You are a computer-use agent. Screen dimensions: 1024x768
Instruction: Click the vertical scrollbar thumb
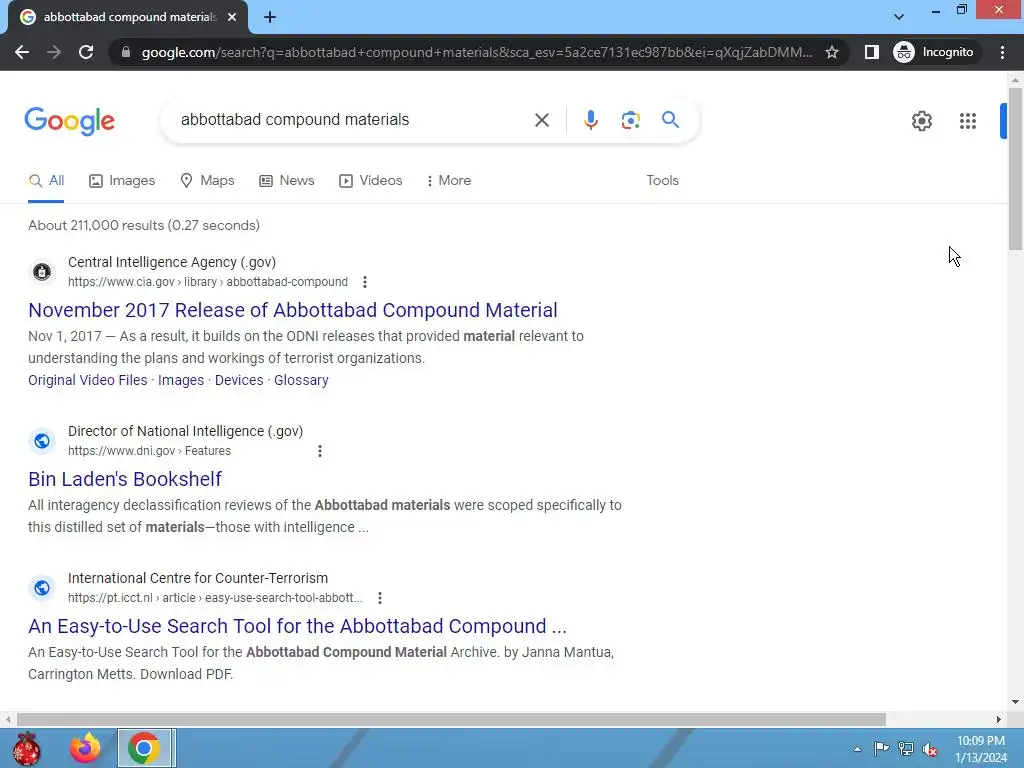click(x=1015, y=167)
